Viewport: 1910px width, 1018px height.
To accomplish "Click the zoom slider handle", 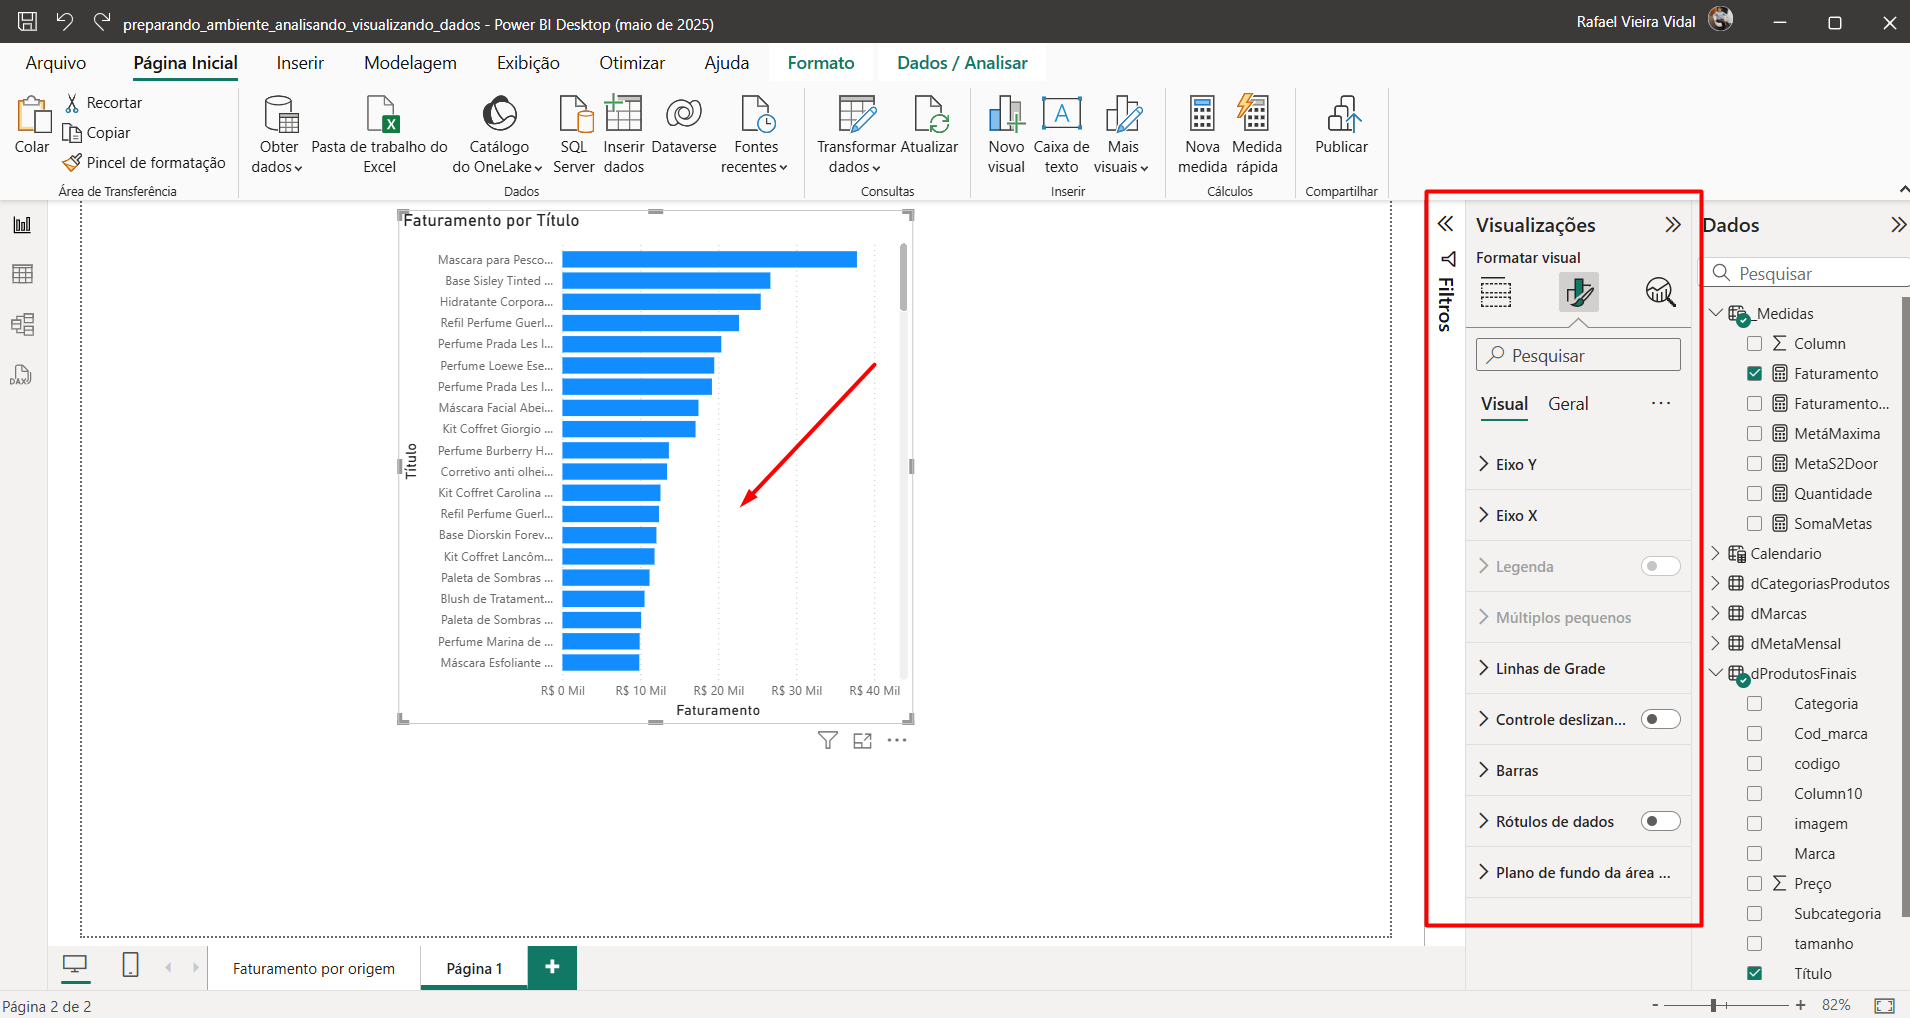I will (1714, 1005).
